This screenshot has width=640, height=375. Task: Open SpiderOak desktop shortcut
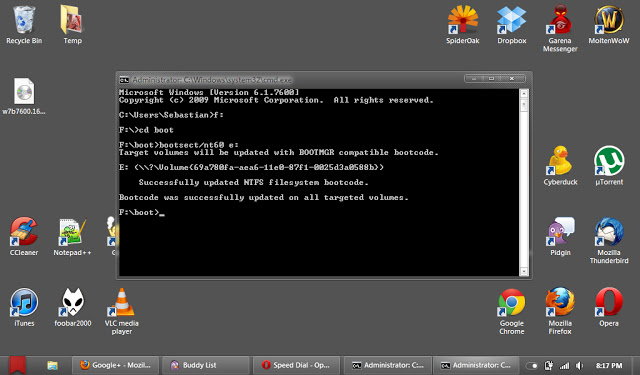tap(462, 24)
